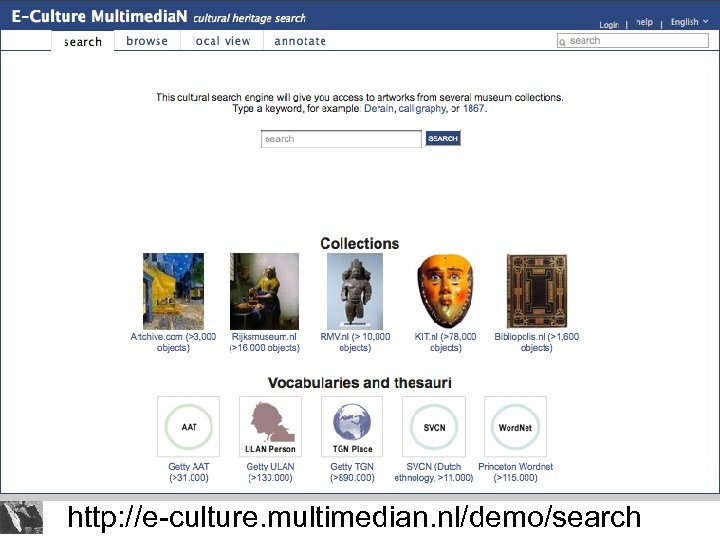Open the RMV statue thumbnail
Screen dimensions: 720x540
354,291
